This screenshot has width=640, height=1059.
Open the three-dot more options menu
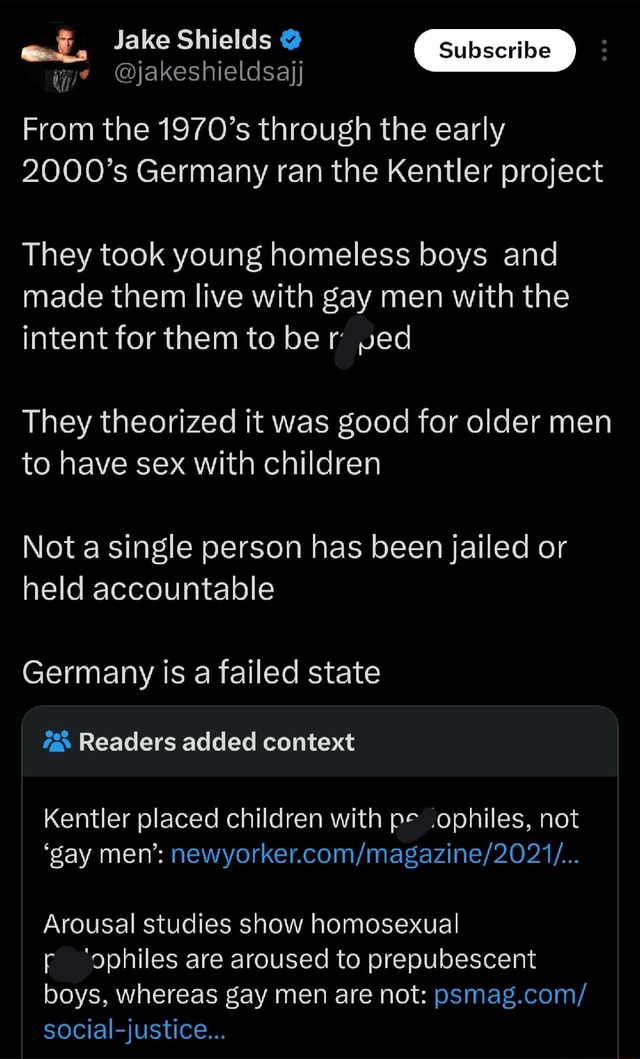[604, 50]
